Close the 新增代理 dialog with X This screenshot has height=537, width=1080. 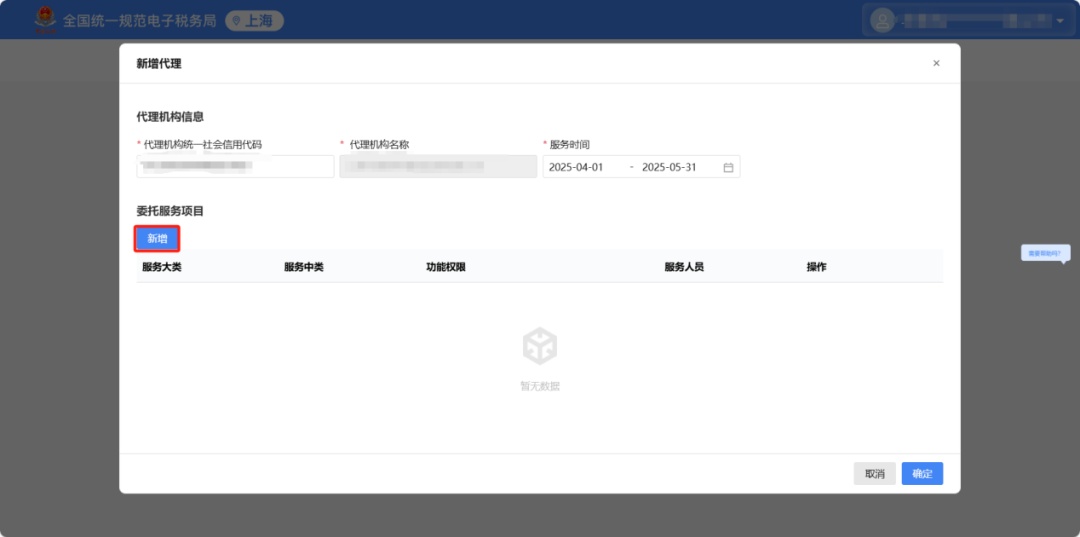tap(936, 63)
